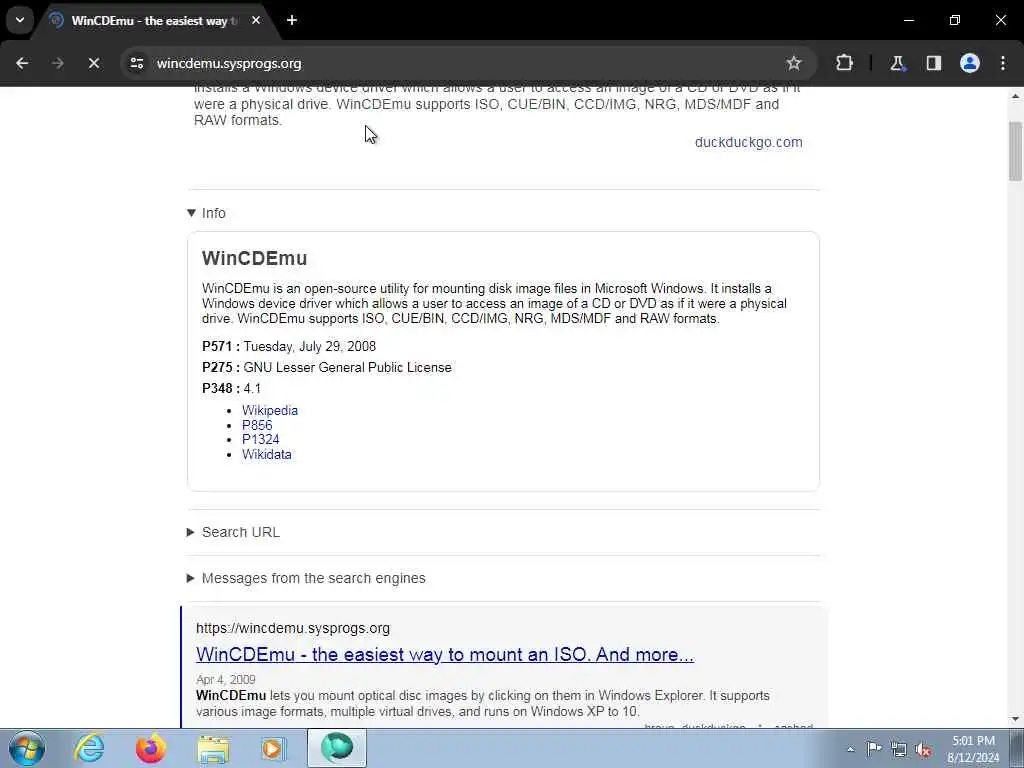Click the https://wincdemu.sysprogs.org result URL
The image size is (1024, 768).
tap(293, 628)
